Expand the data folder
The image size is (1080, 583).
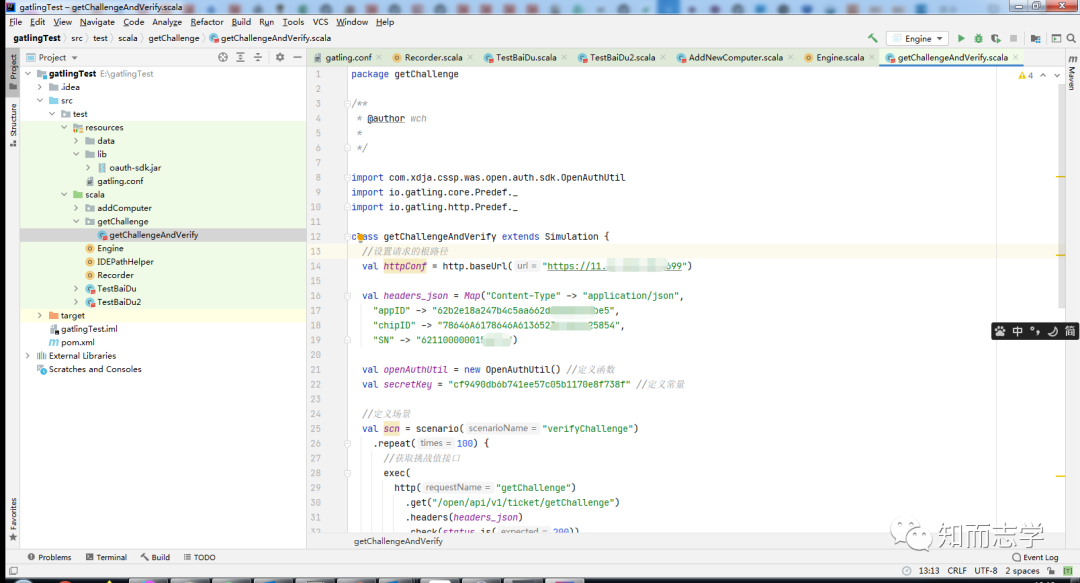tap(76, 141)
